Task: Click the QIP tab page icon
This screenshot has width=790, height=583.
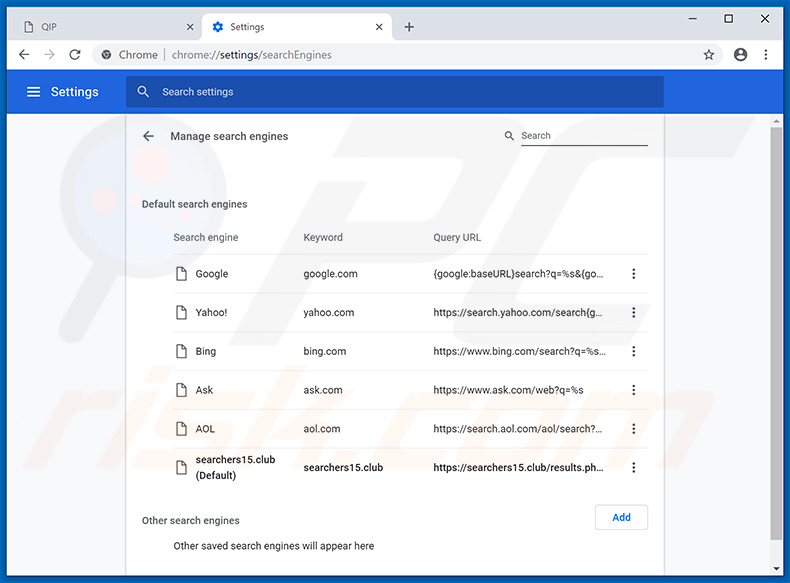Action: point(29,27)
